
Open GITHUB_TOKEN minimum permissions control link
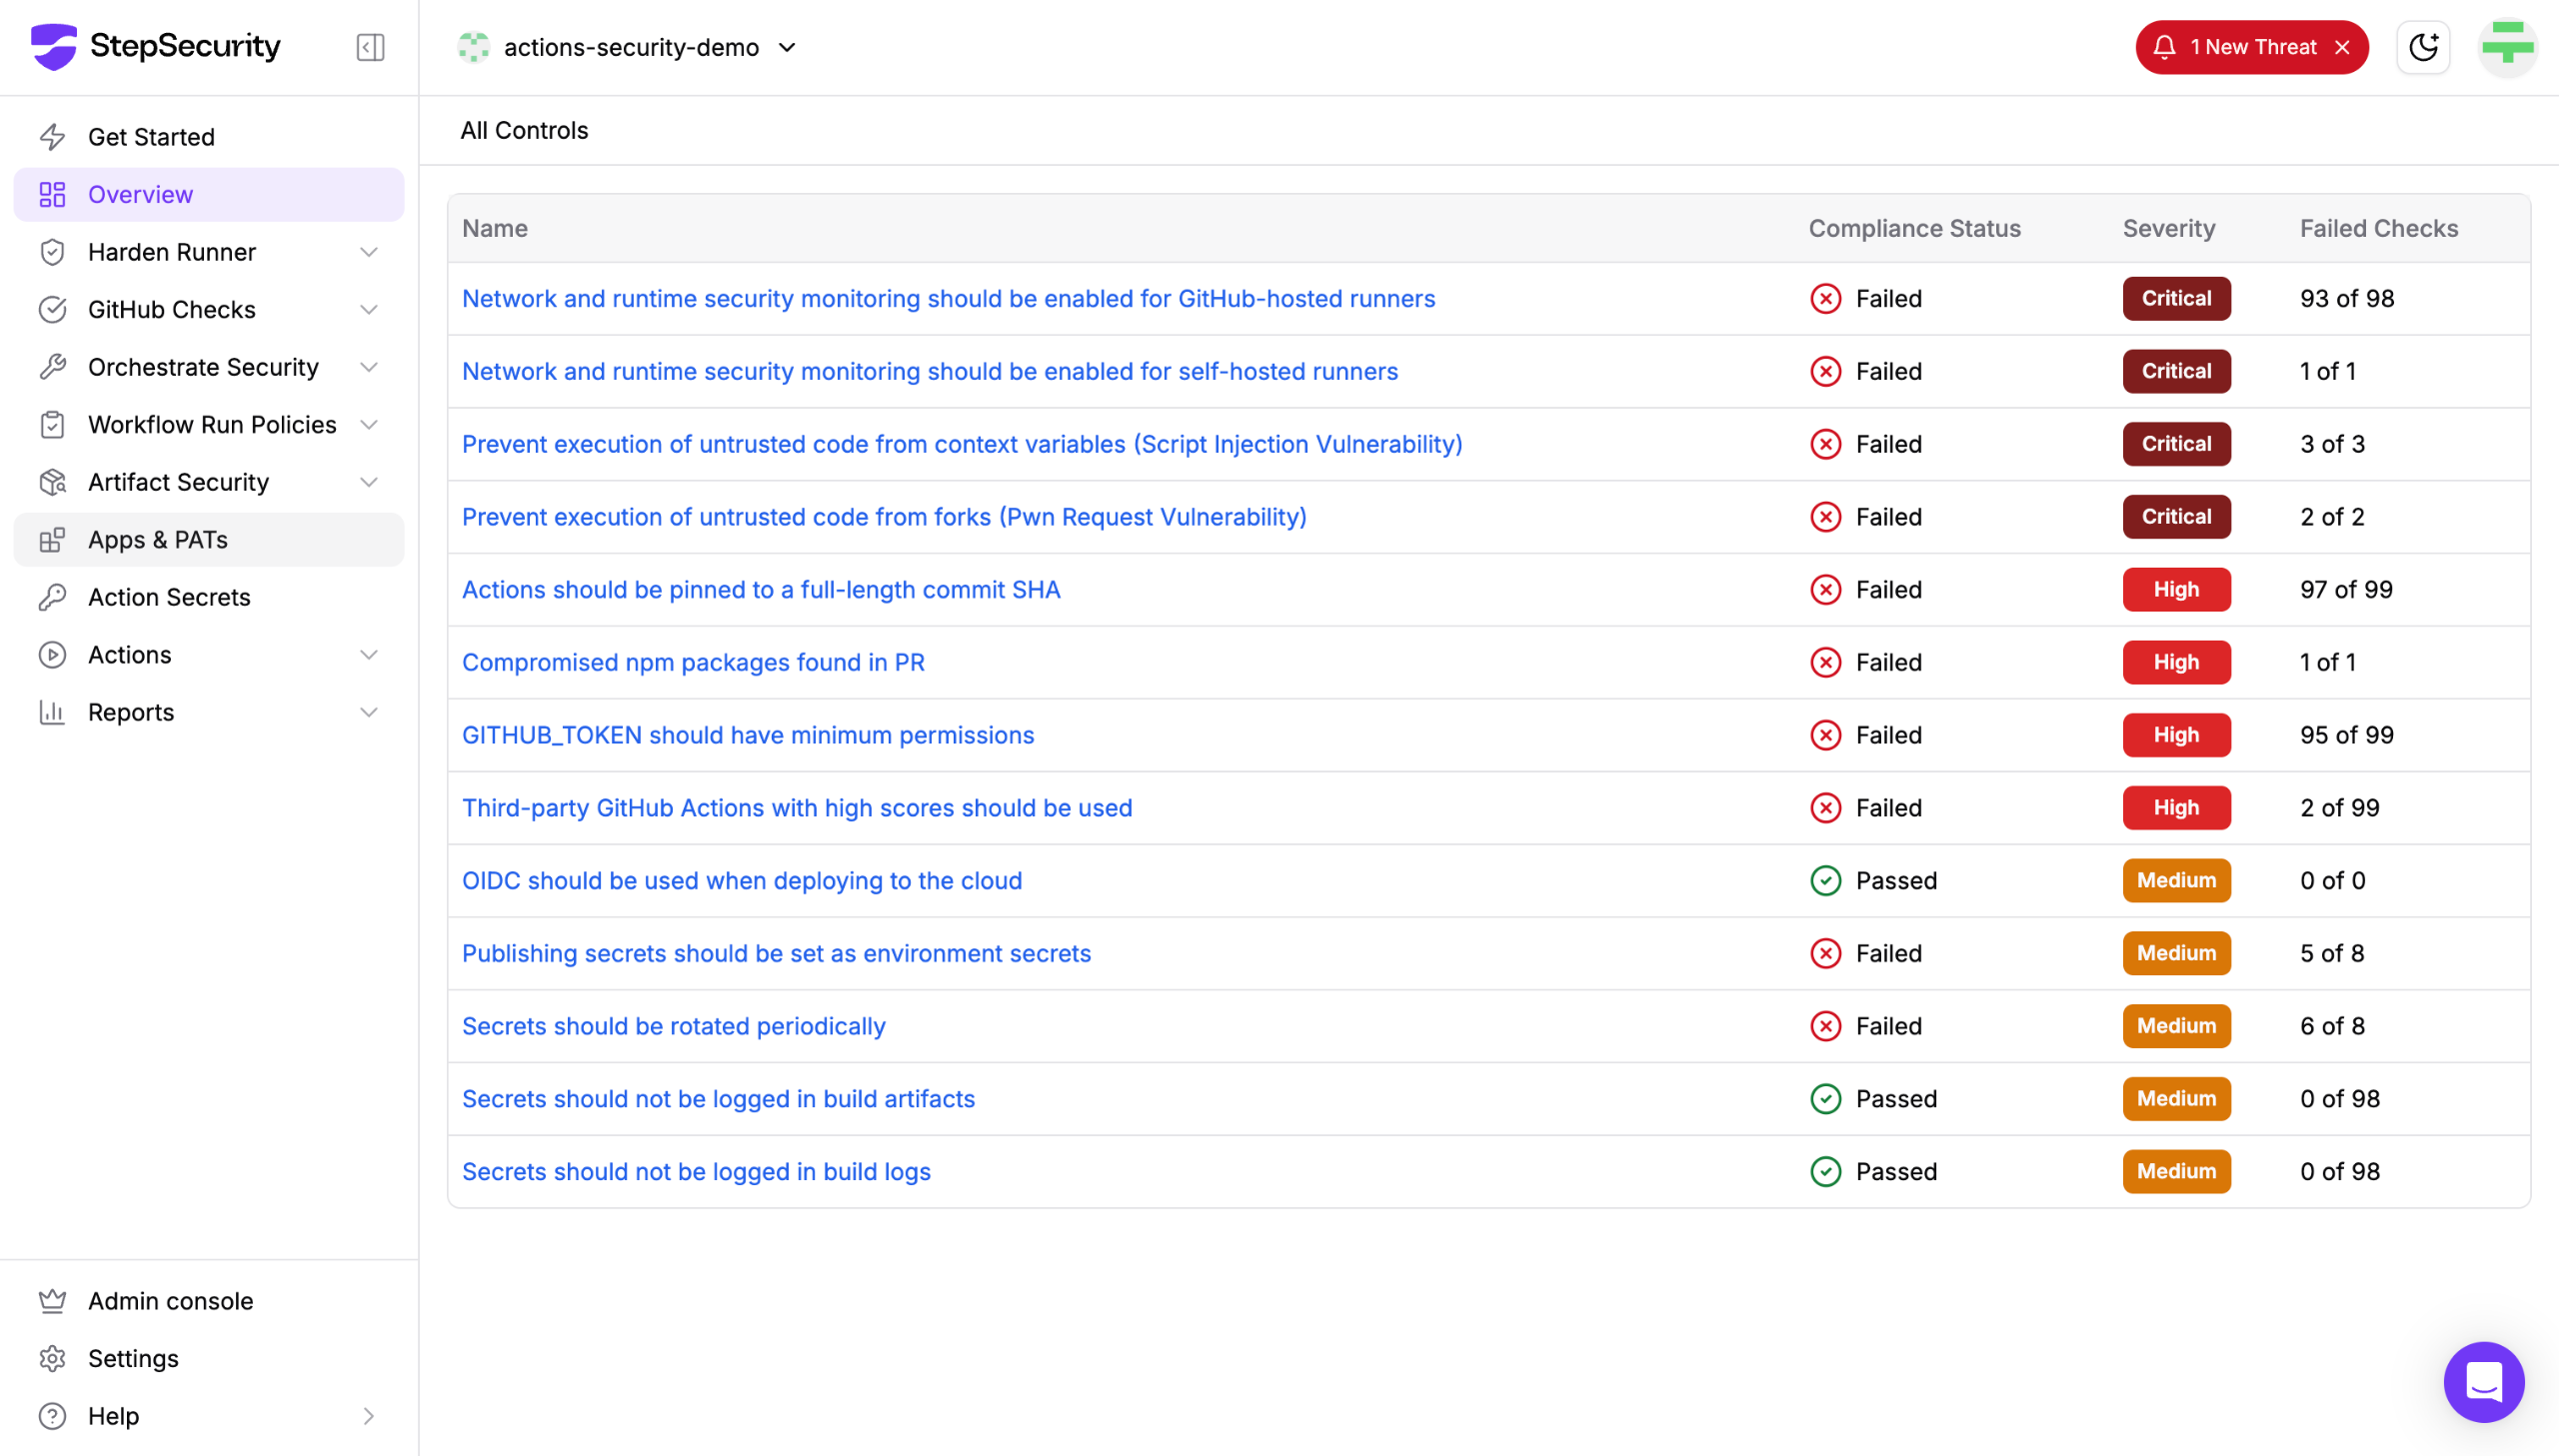(747, 735)
